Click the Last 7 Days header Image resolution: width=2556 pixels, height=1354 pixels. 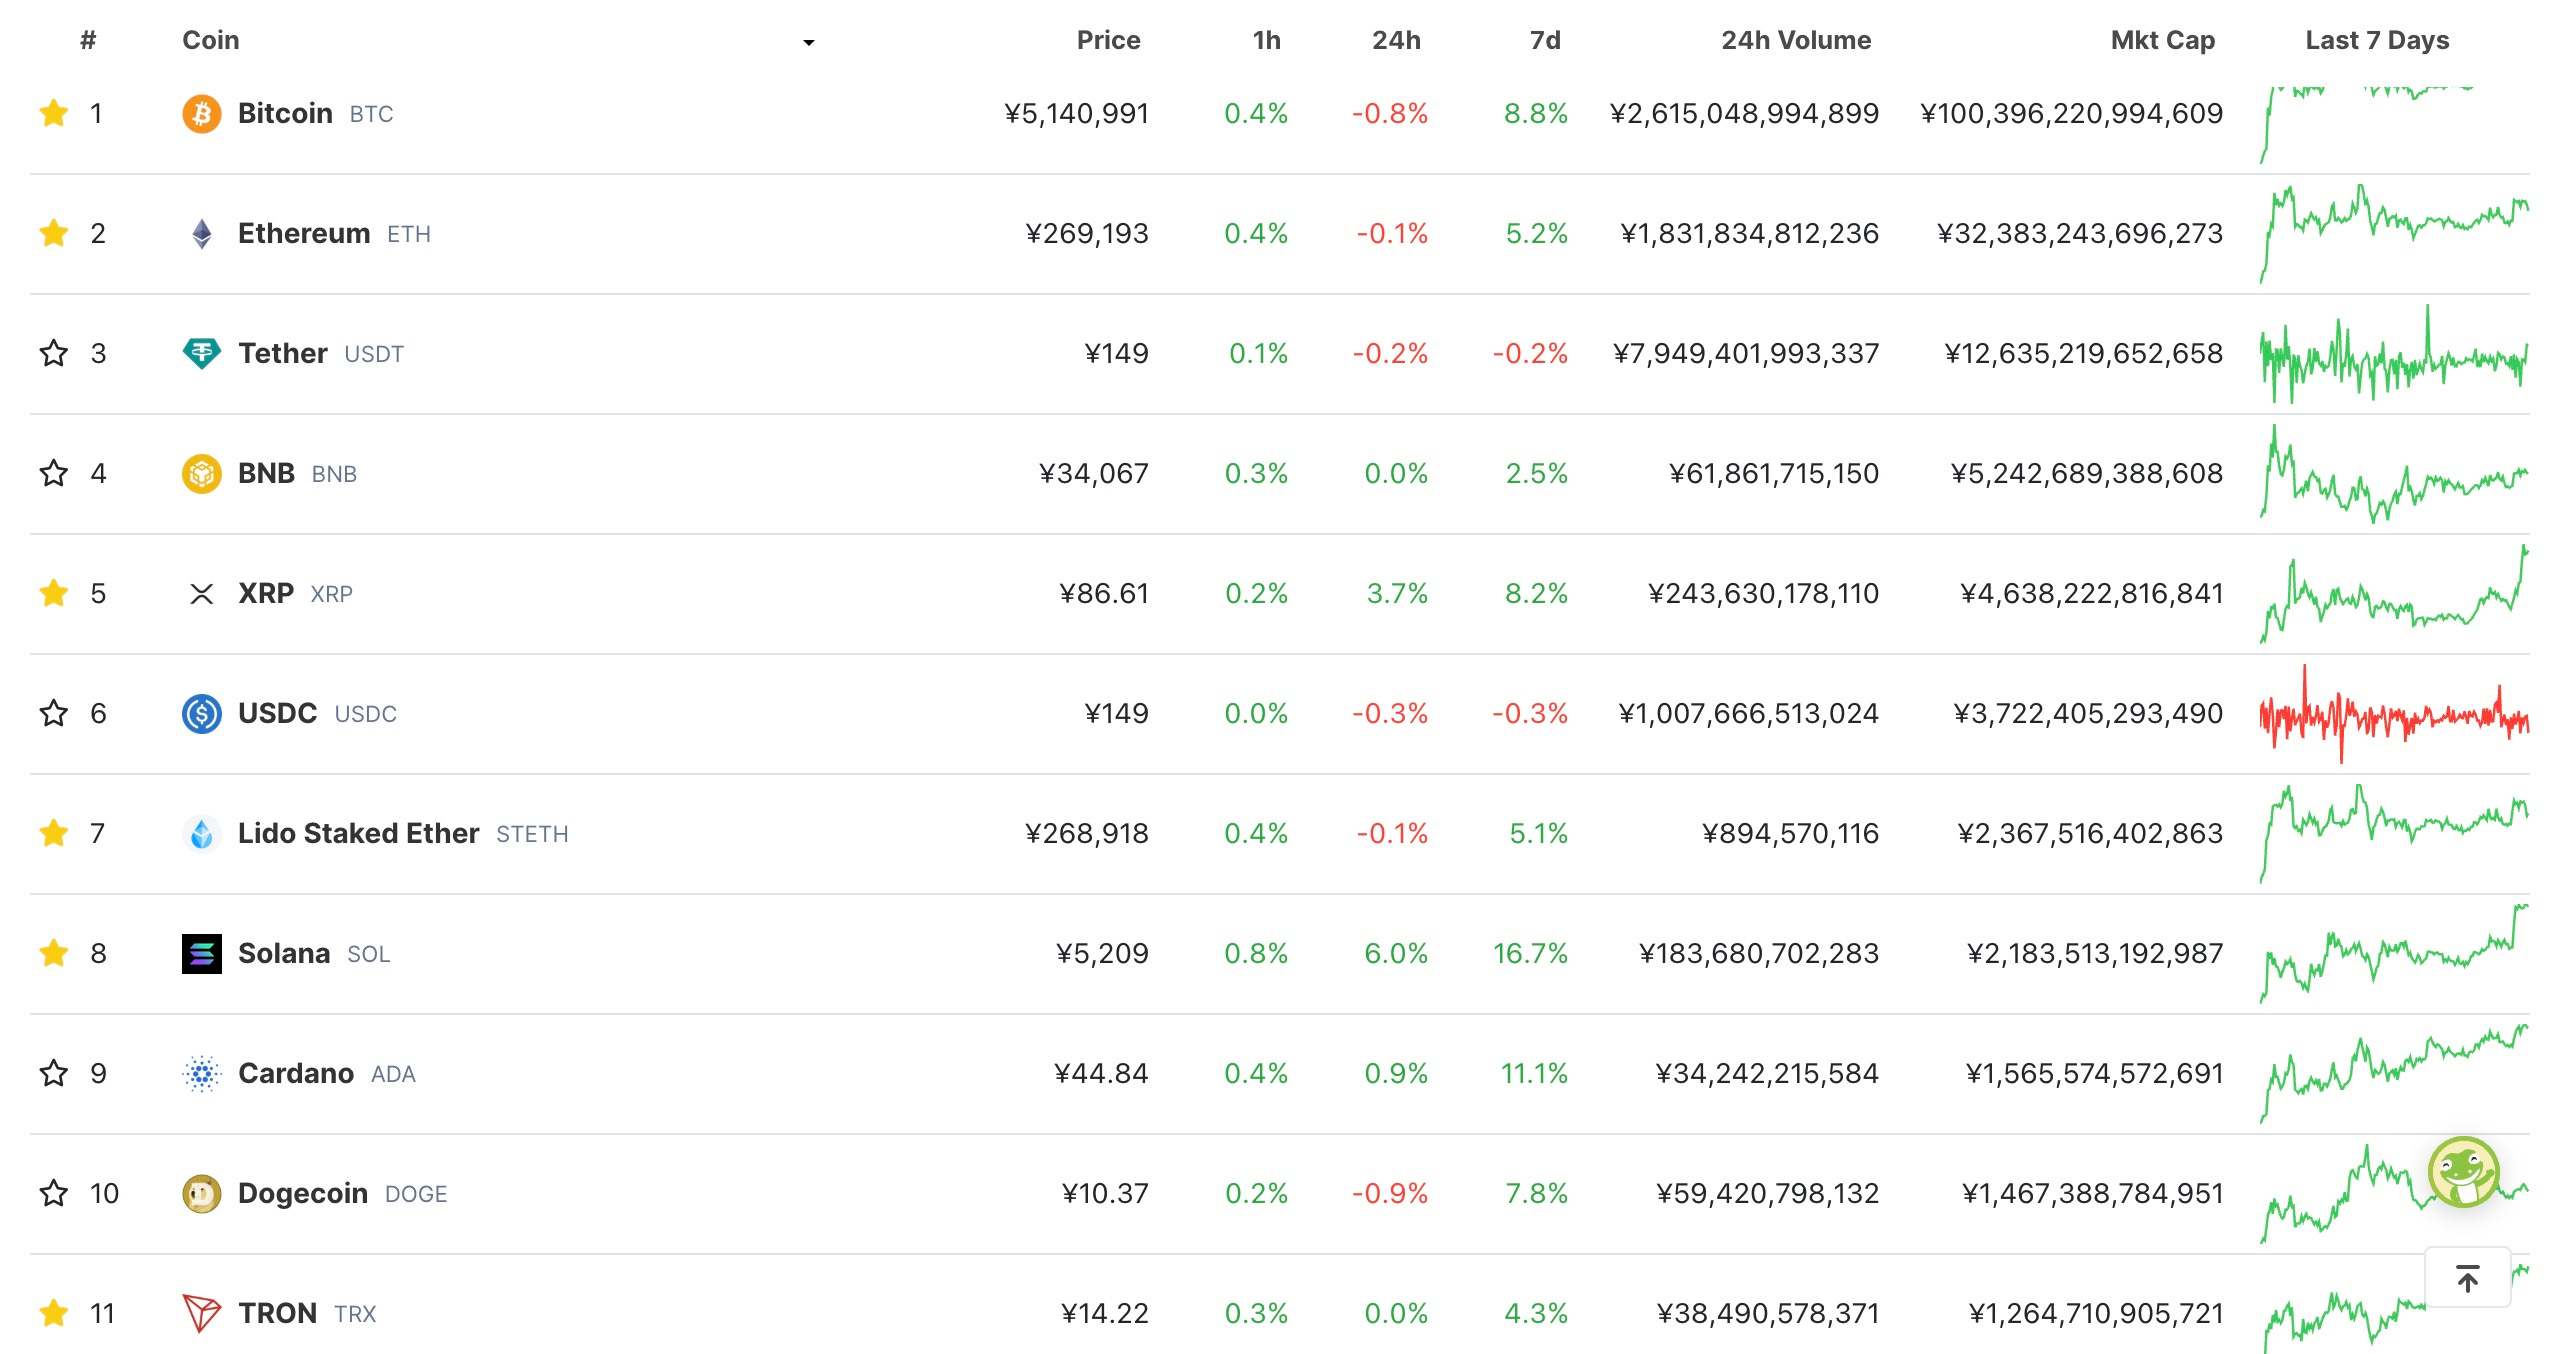click(x=2377, y=40)
